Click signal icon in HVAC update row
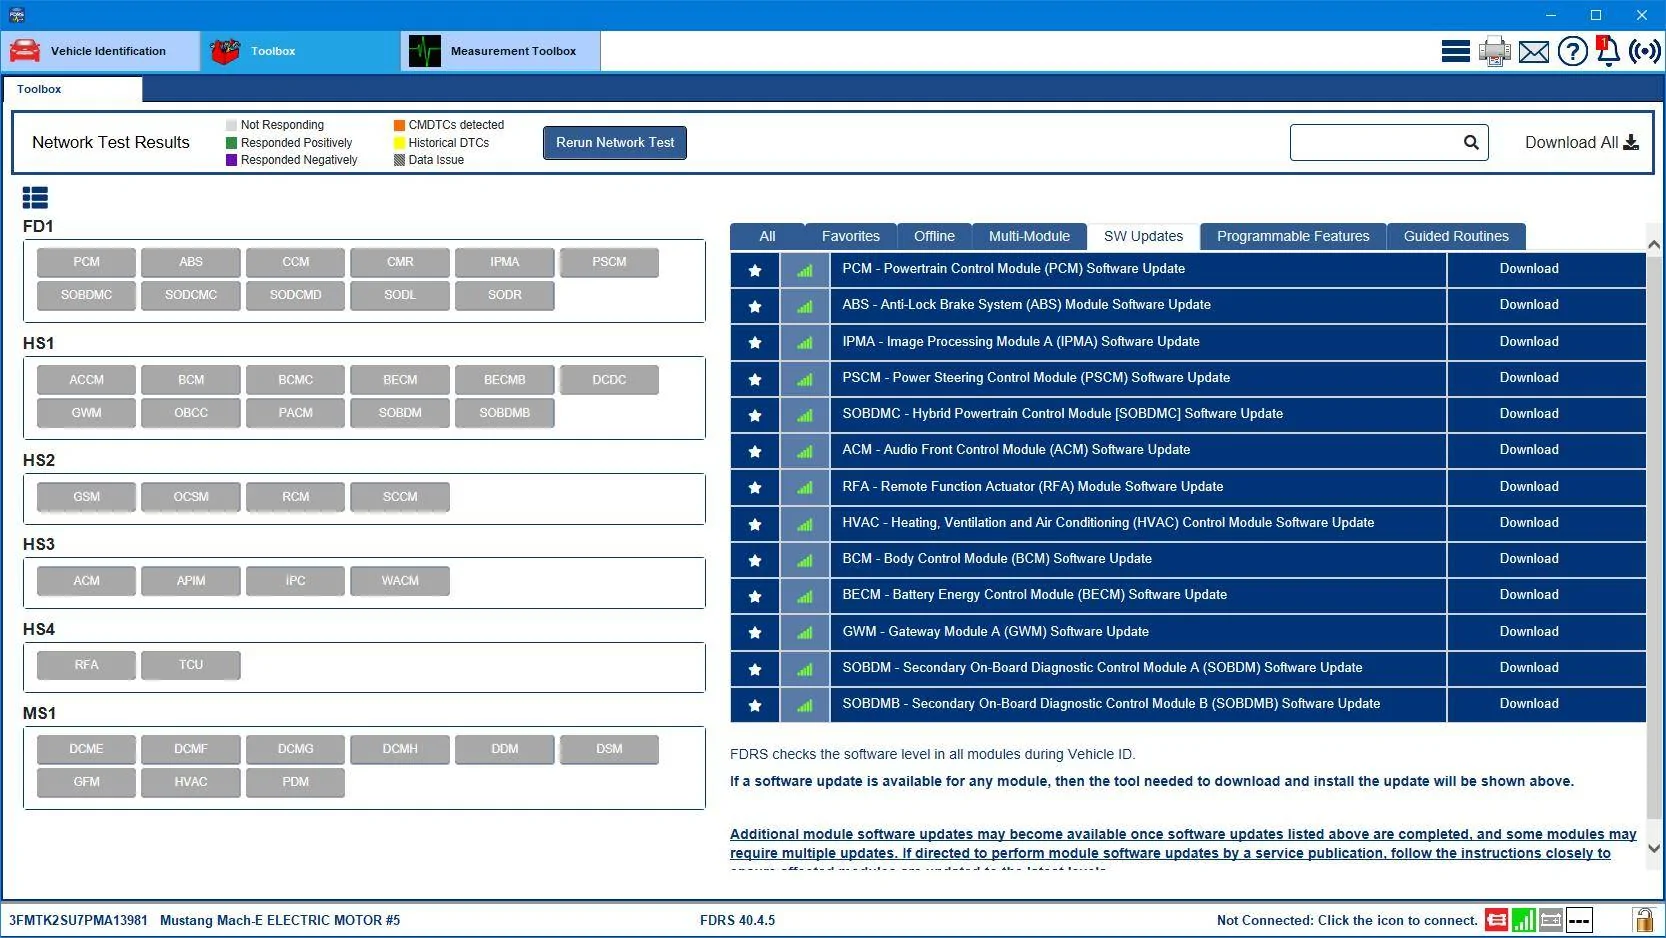This screenshot has height=938, width=1666. [805, 523]
